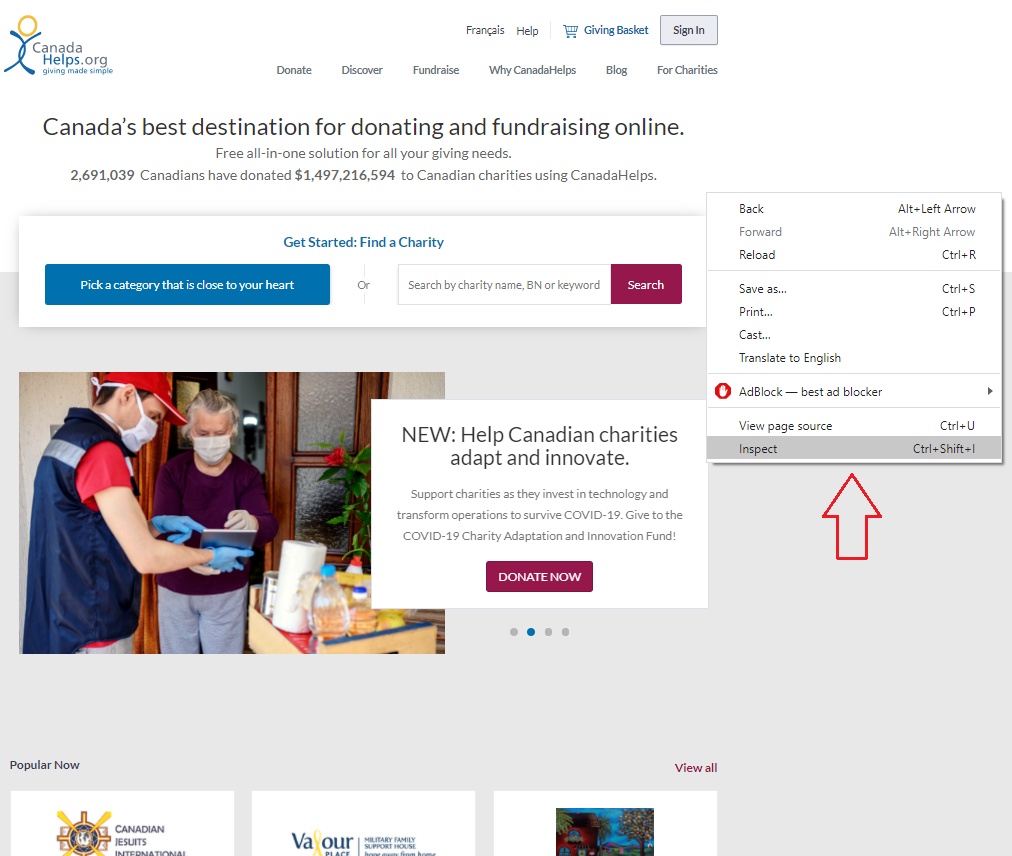
Task: Focus the charity name search field
Action: point(504,285)
